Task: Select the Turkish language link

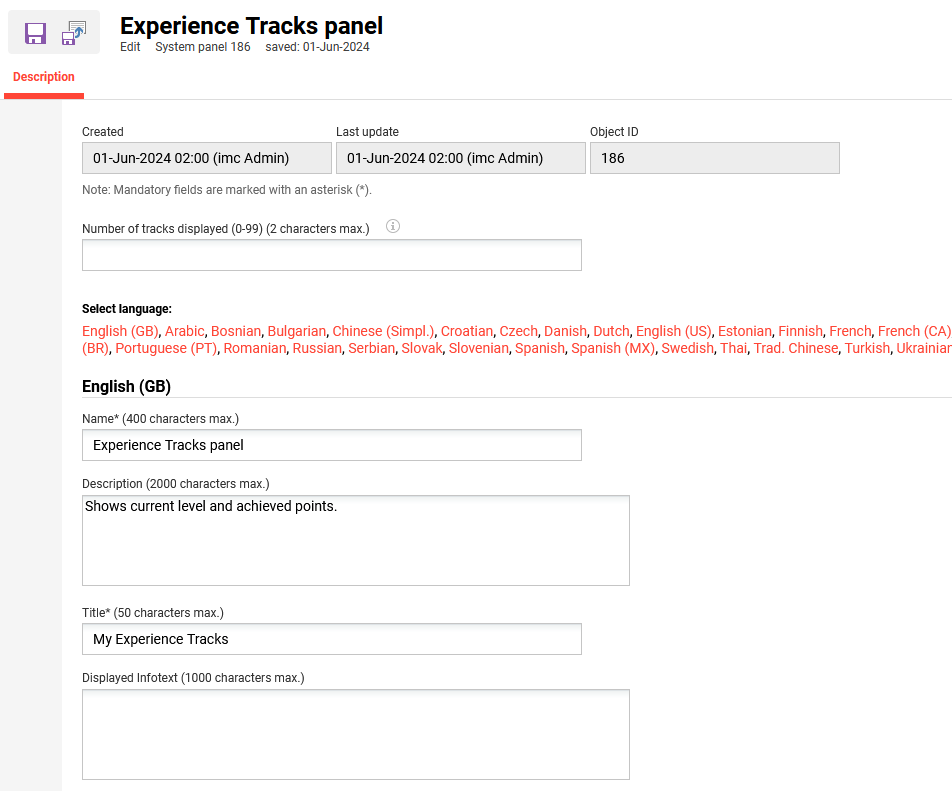Action: (x=866, y=348)
